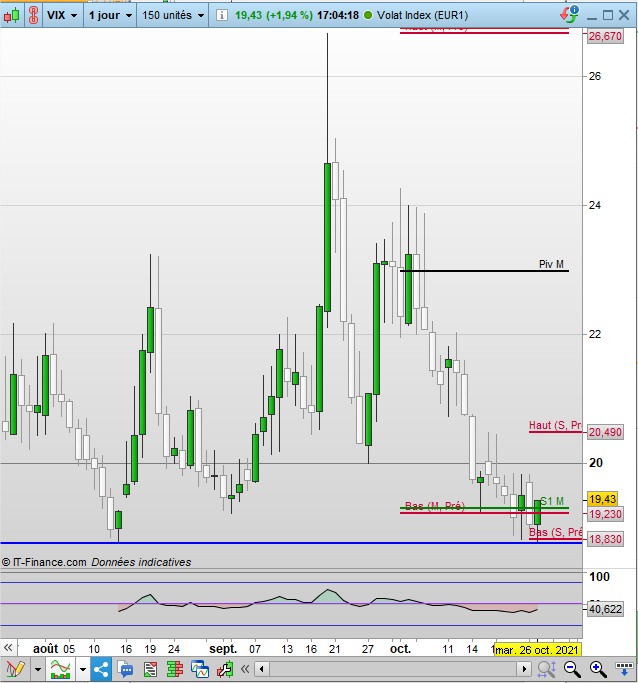The height and width of the screenshot is (683, 638).
Task: Click the Haut (S, Pr label
Action: click(555, 425)
